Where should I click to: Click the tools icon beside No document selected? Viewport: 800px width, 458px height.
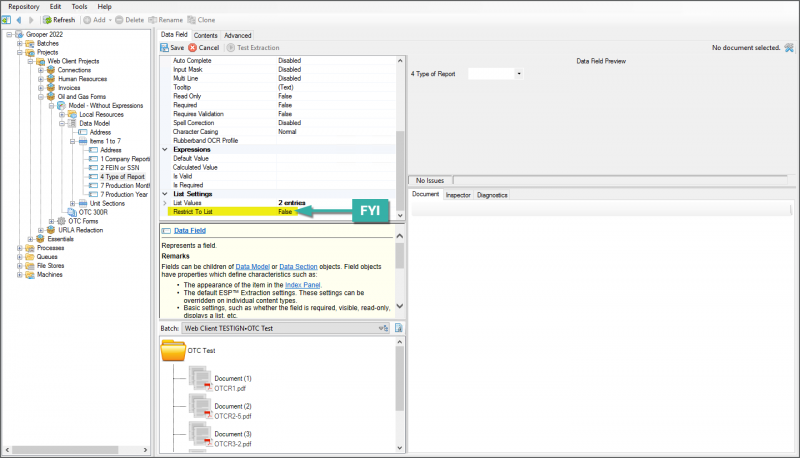[789, 47]
